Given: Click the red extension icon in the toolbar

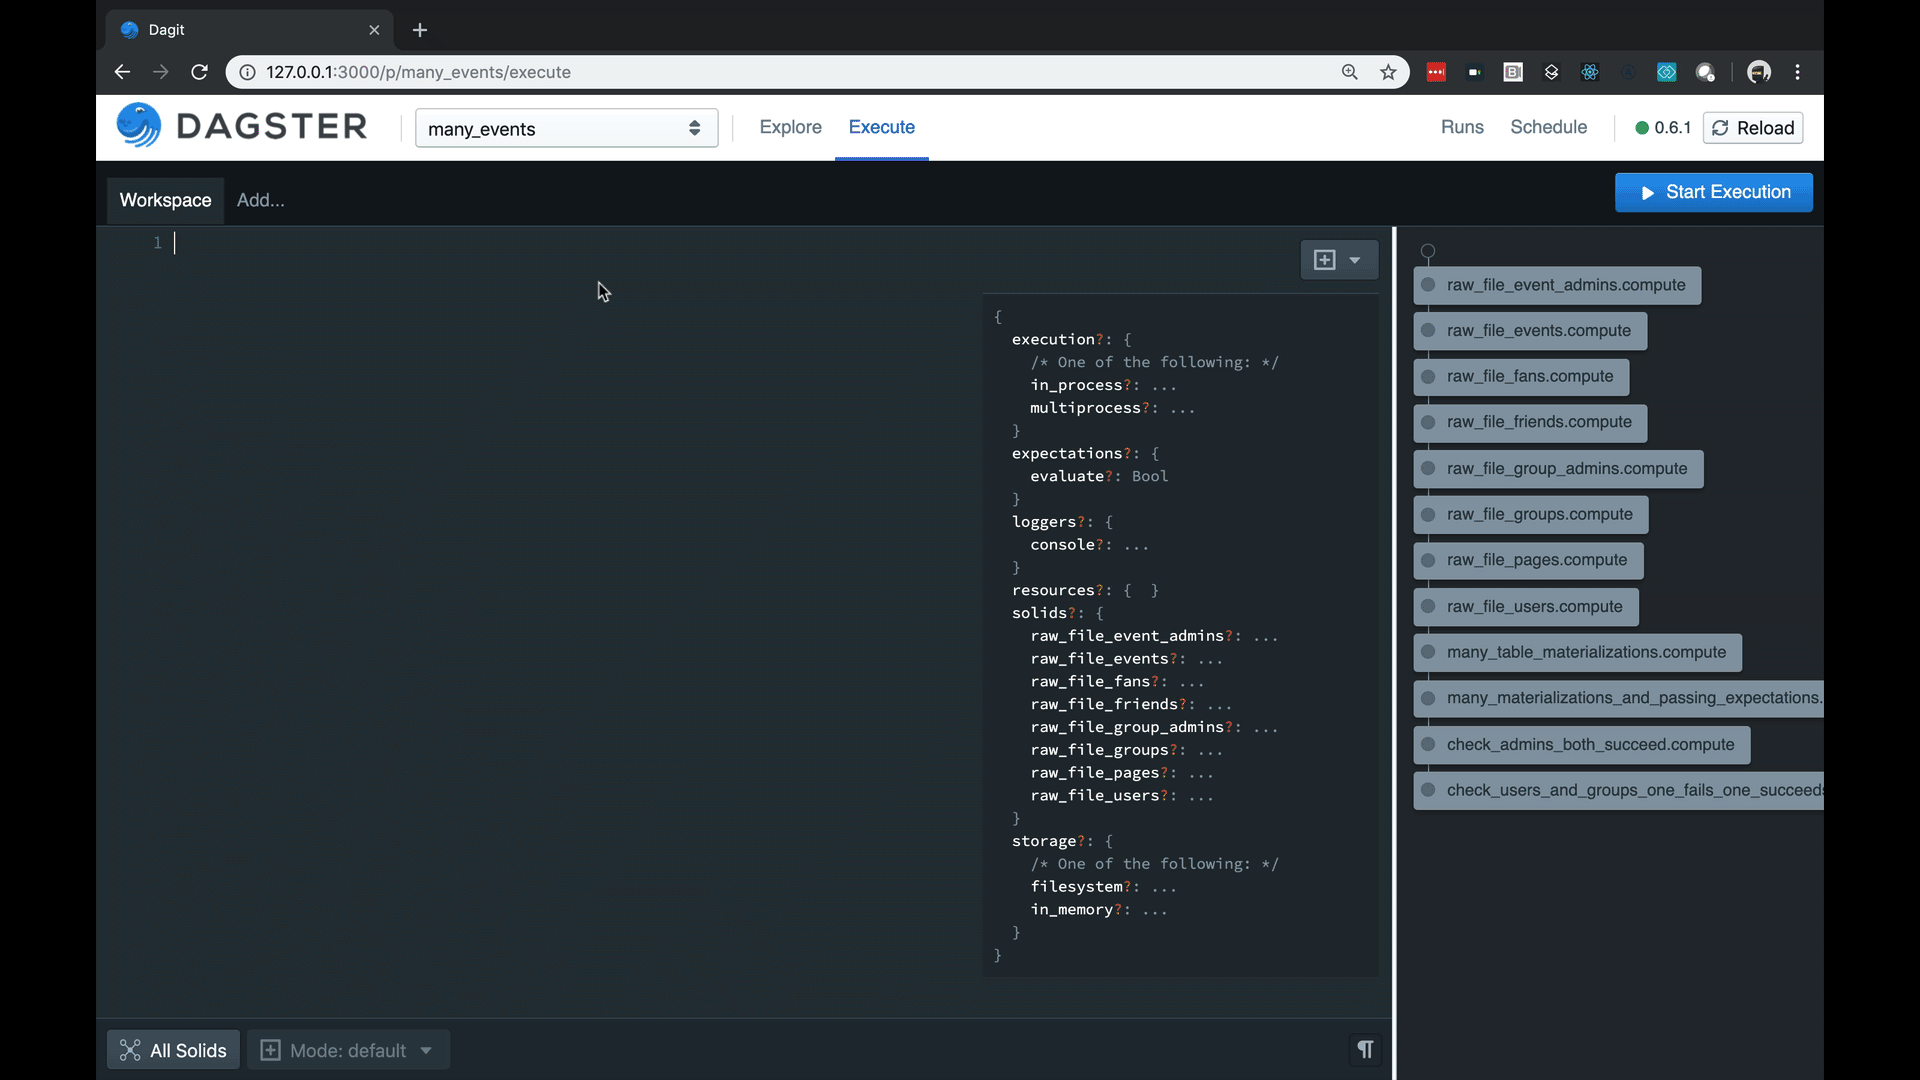Looking at the screenshot, I should [x=1436, y=72].
